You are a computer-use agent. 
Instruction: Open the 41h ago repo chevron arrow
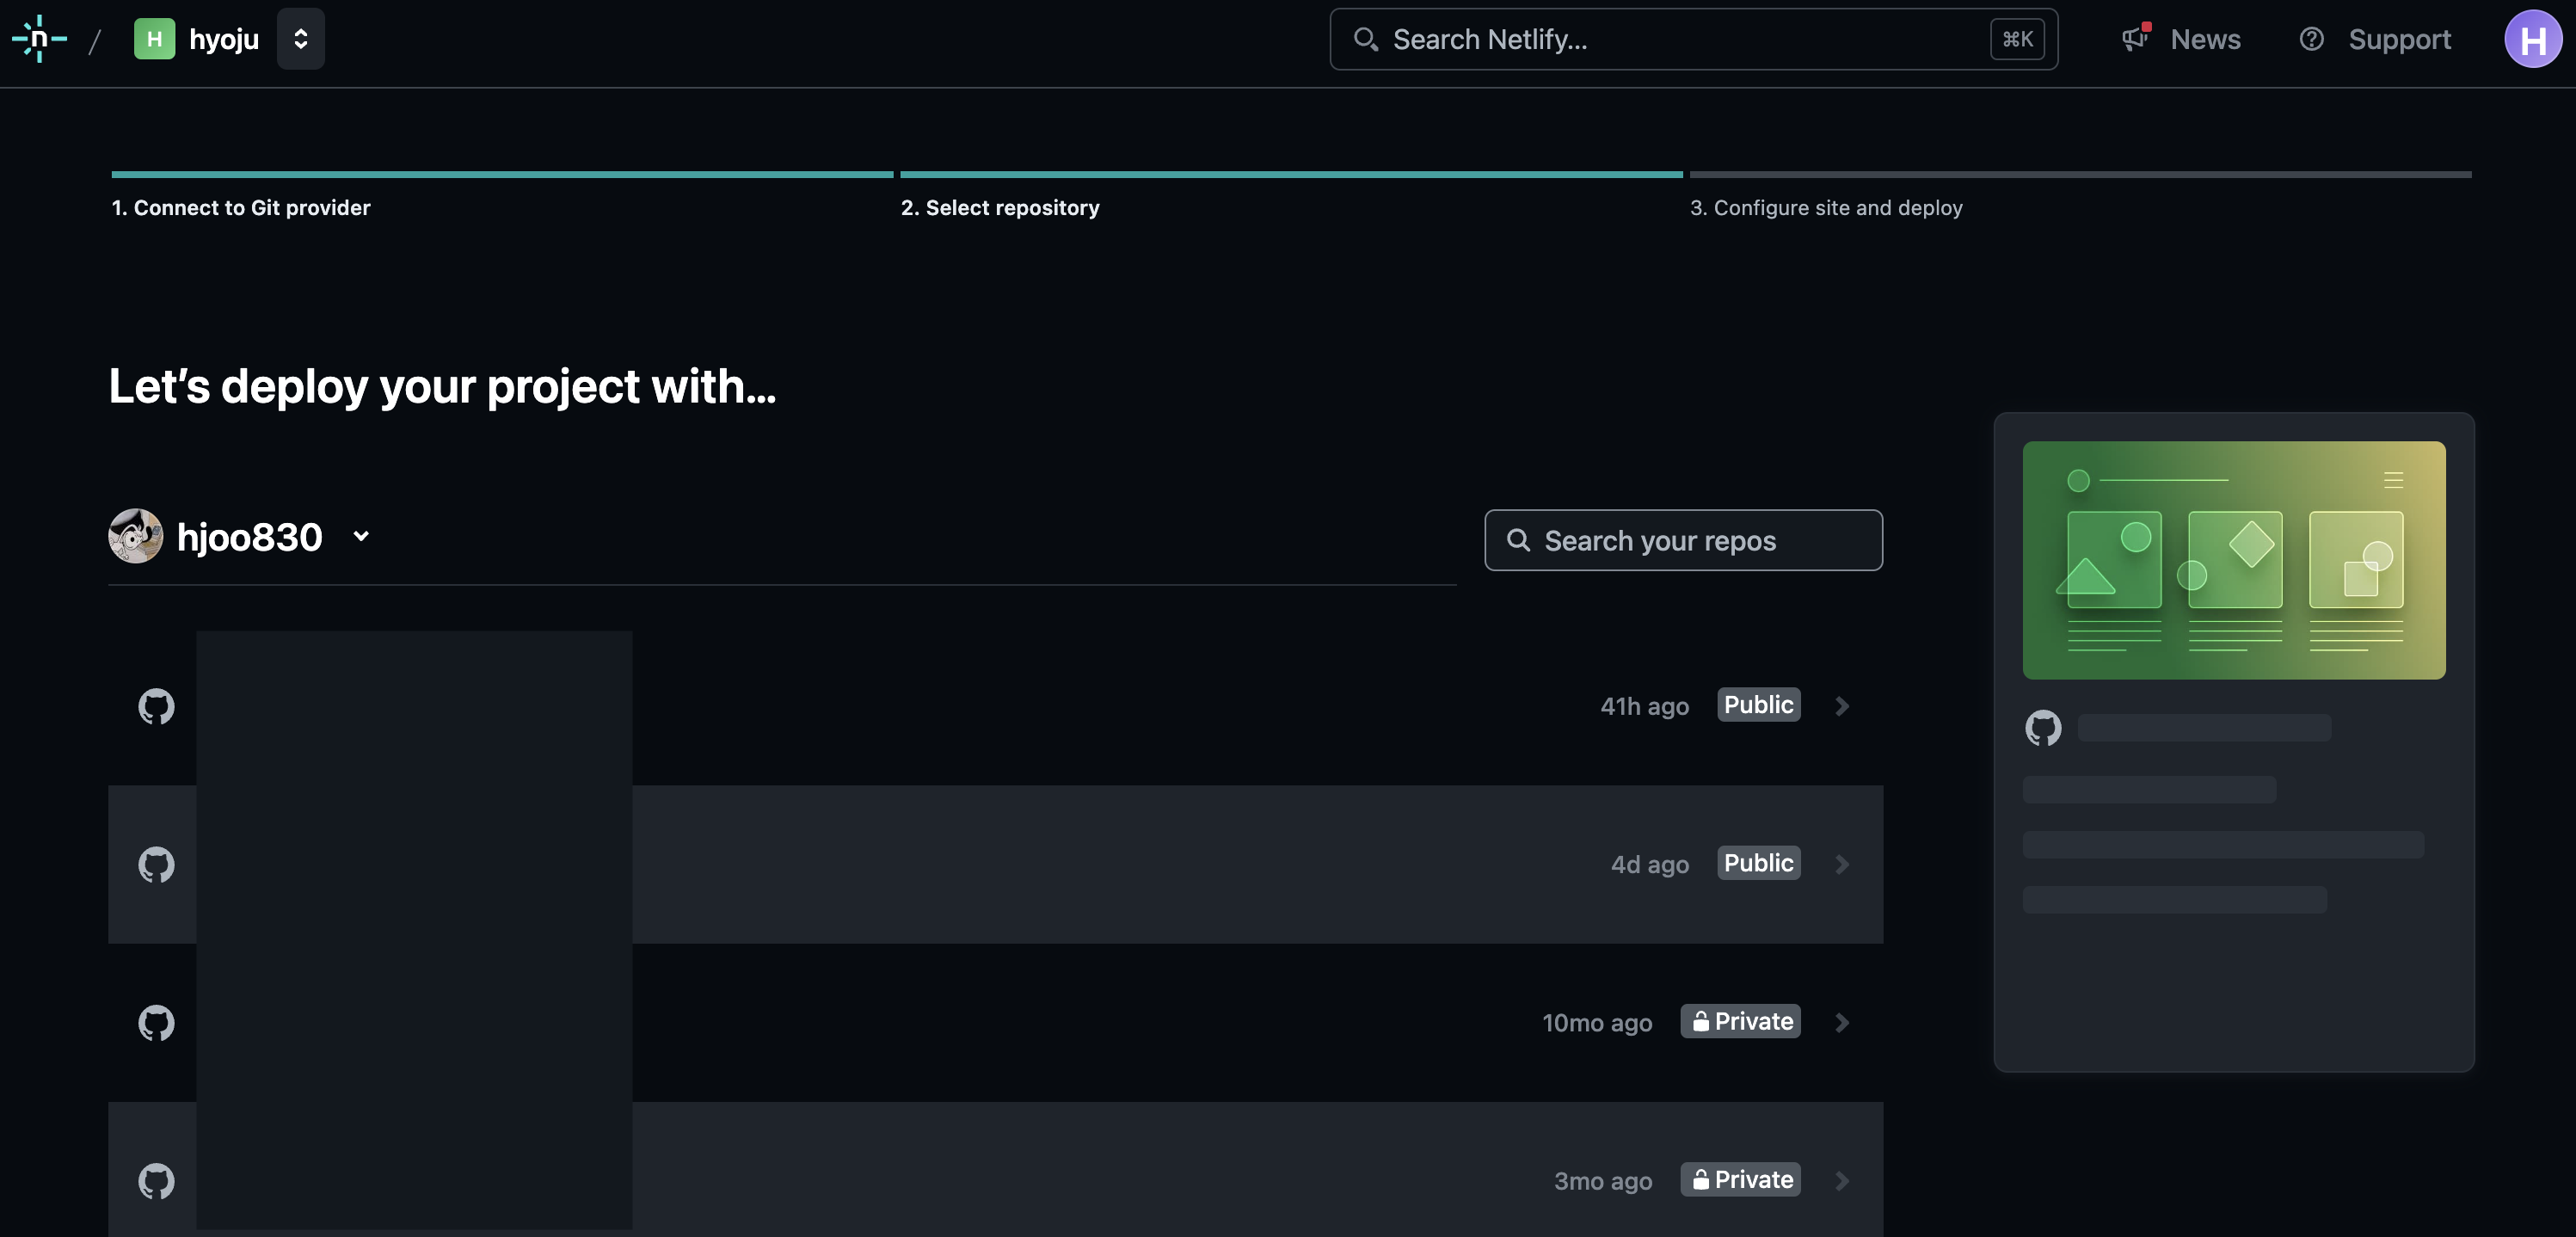point(1841,706)
